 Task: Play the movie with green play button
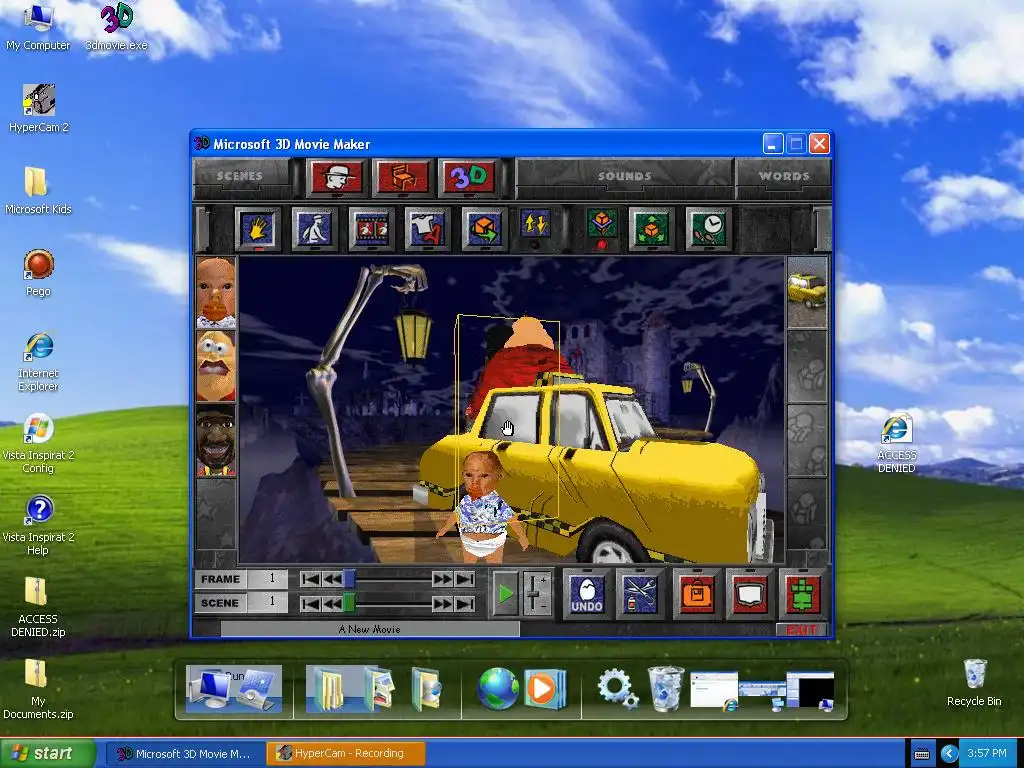505,594
